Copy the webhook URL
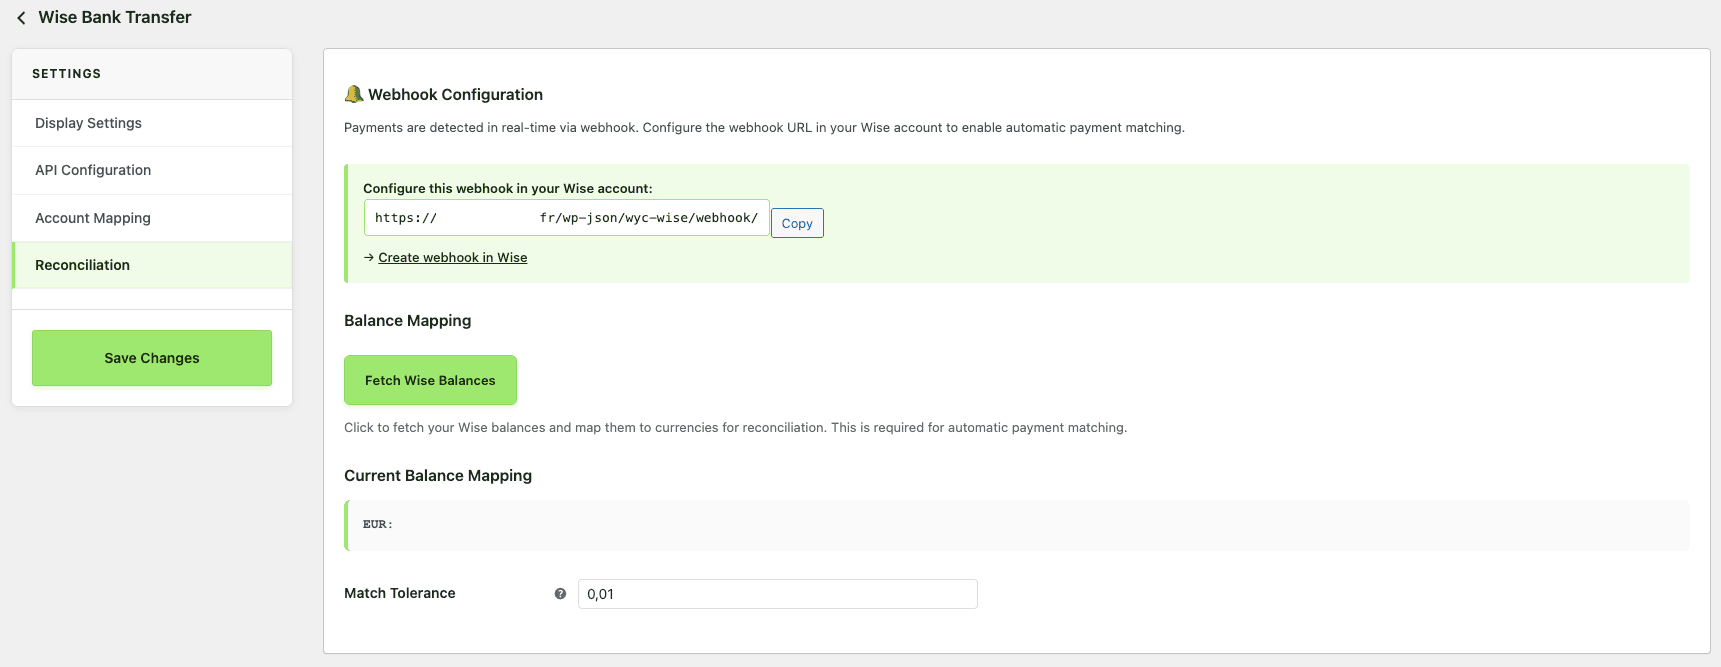The height and width of the screenshot is (667, 1721). [x=797, y=223]
